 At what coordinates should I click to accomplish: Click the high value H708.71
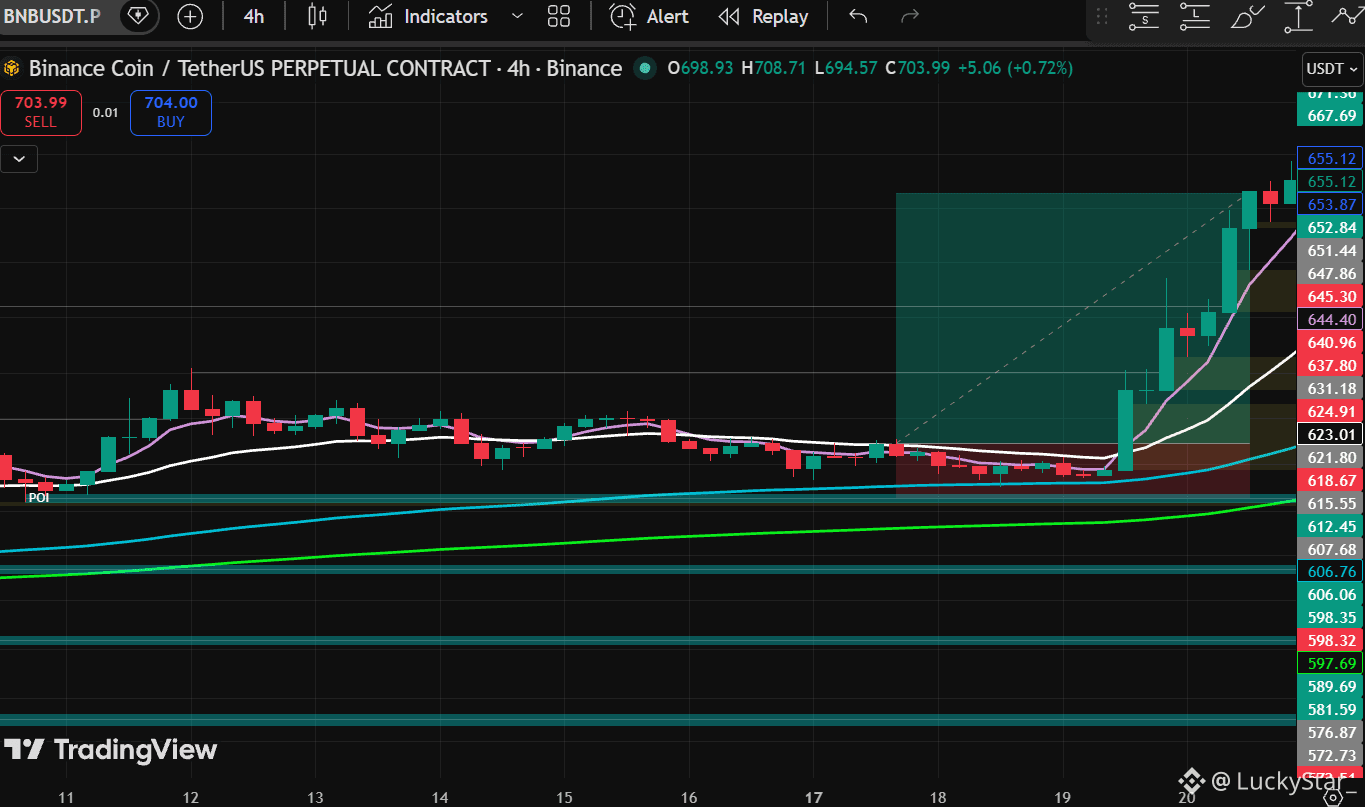coord(773,68)
